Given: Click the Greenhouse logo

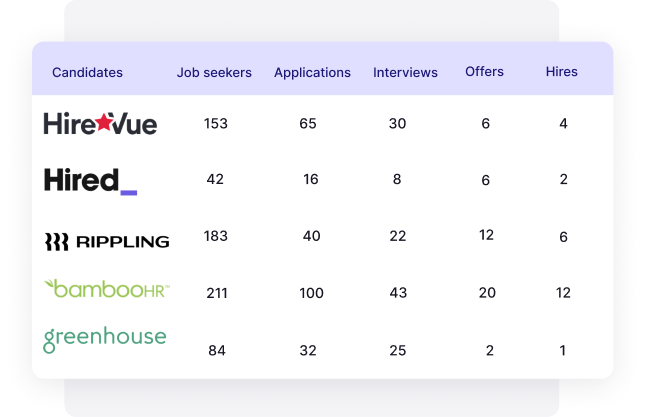Looking at the screenshot, I should click(104, 338).
